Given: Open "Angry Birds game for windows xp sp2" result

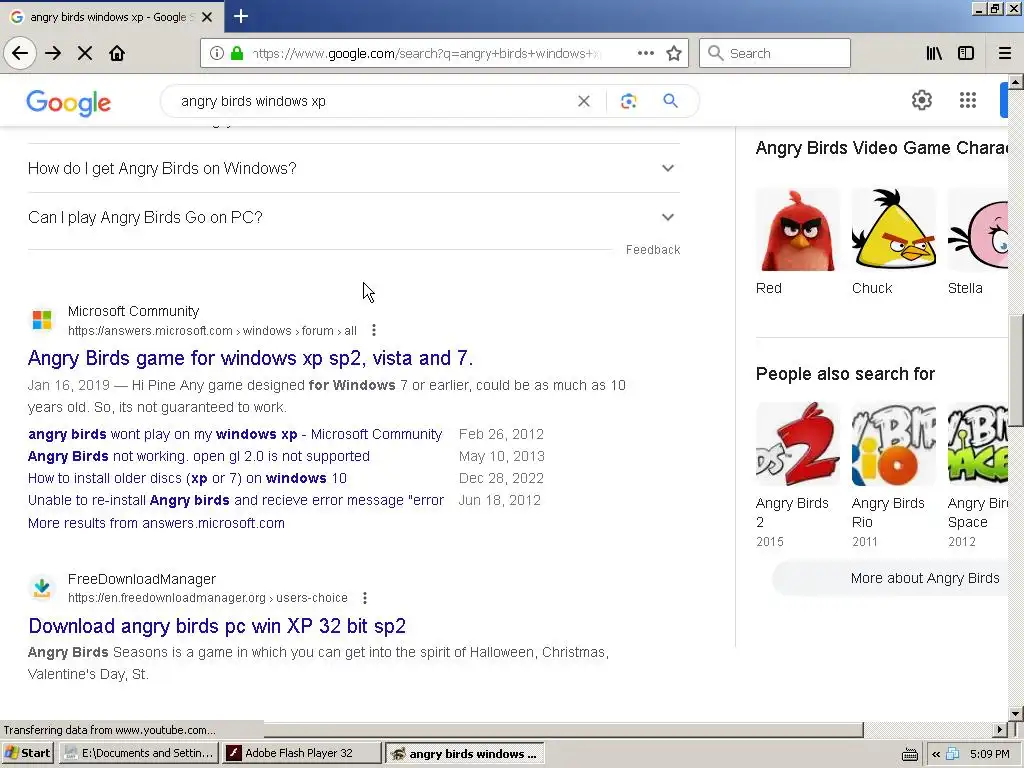Looking at the screenshot, I should click(x=250, y=358).
